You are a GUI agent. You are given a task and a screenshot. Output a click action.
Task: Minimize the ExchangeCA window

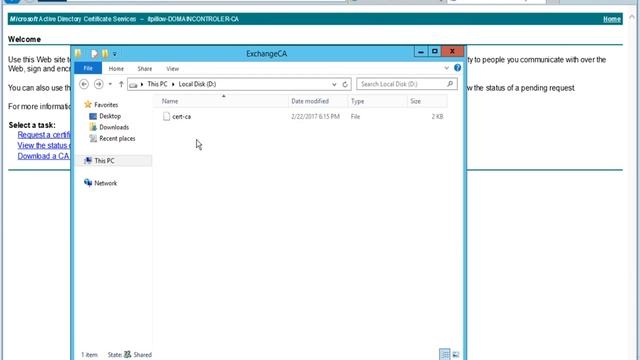point(420,51)
